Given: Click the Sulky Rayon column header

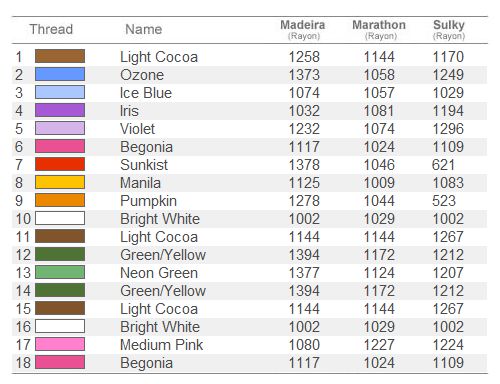Looking at the screenshot, I should click(449, 30).
